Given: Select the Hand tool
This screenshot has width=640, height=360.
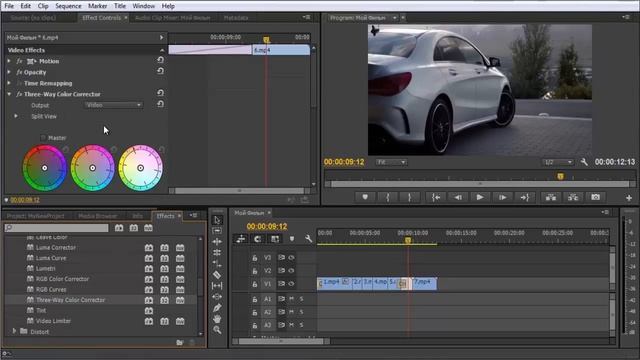Looking at the screenshot, I should click(x=217, y=319).
